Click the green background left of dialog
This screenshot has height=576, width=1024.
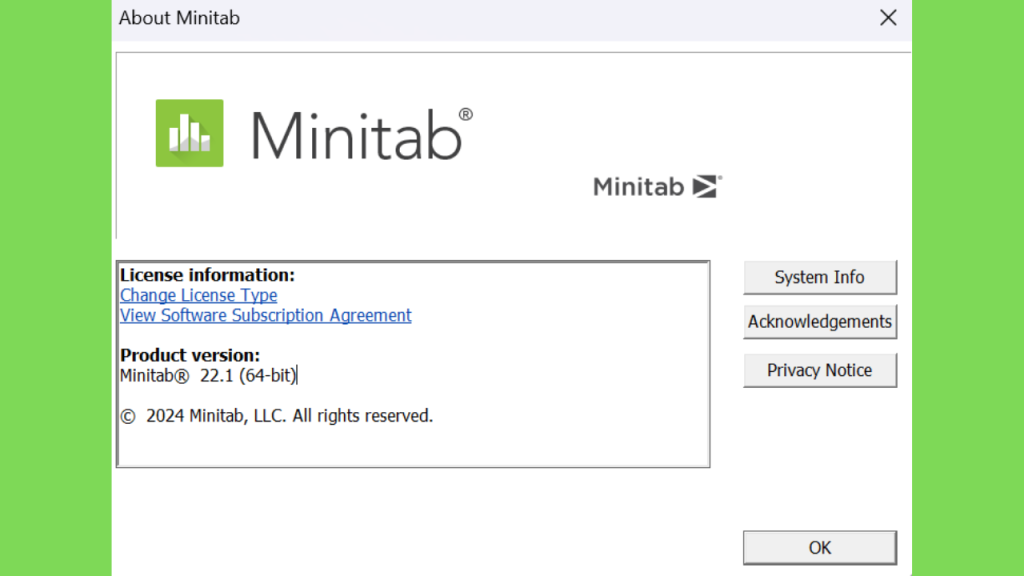pos(56,288)
